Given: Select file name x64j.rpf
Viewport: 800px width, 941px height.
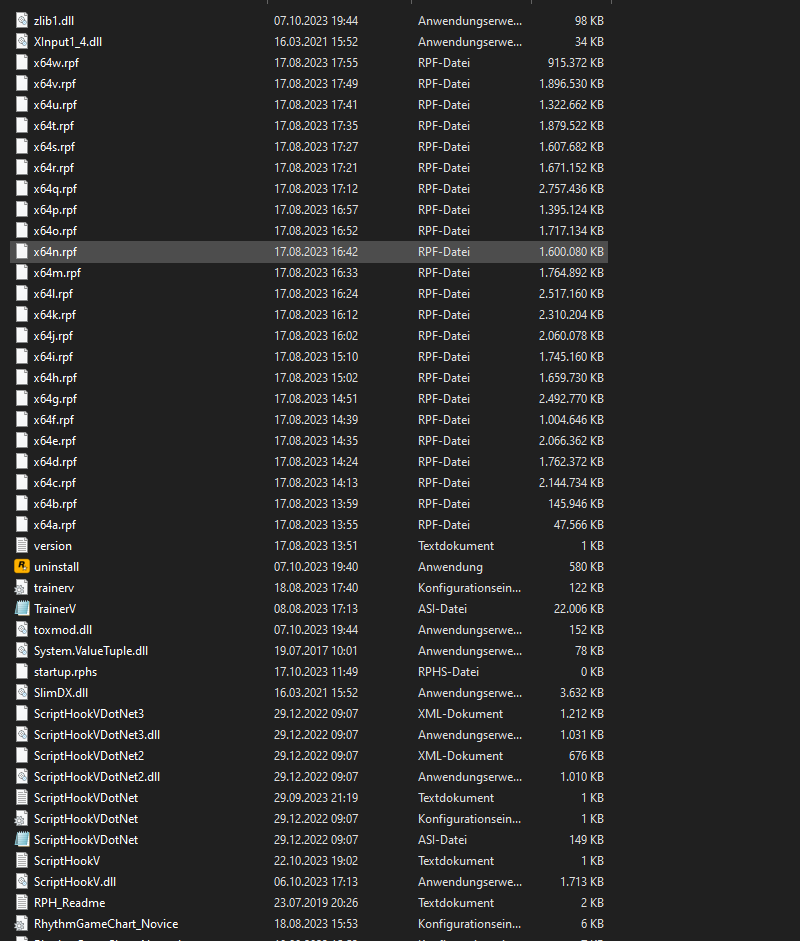Looking at the screenshot, I should click(x=53, y=335).
